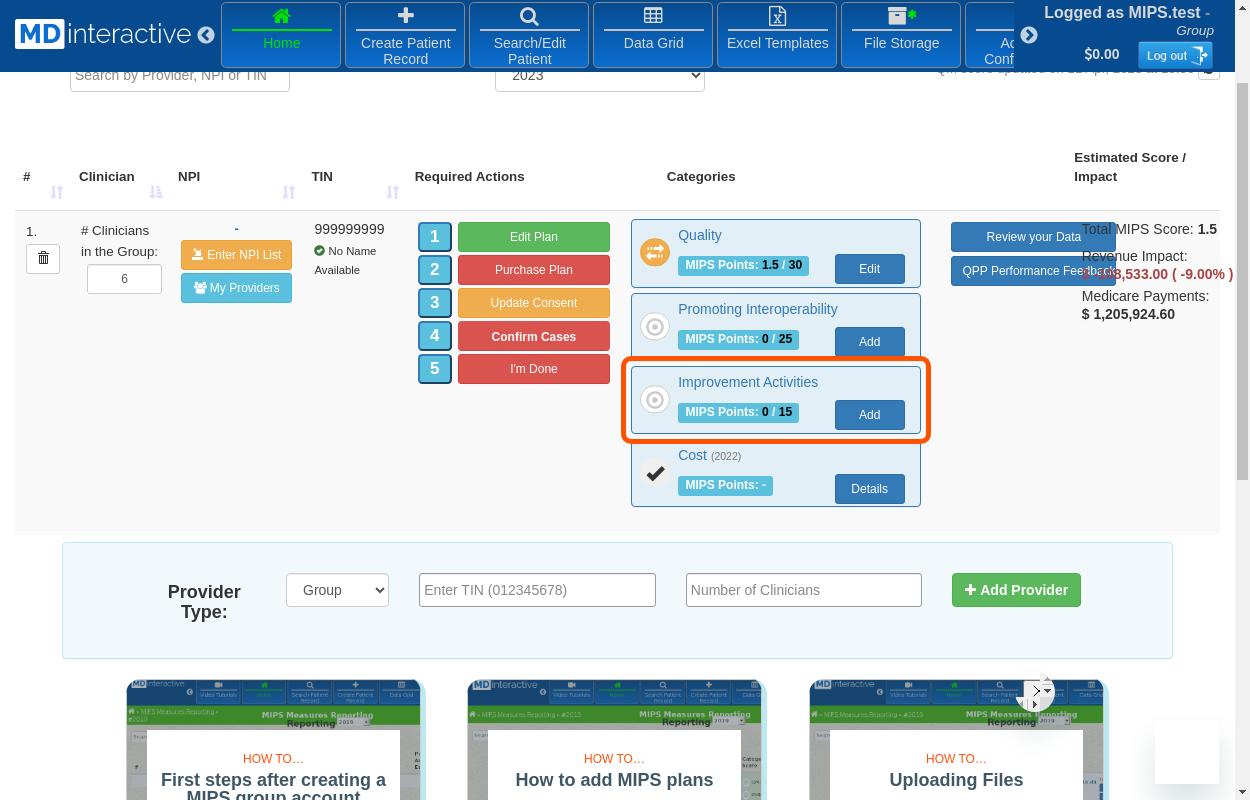
Task: Click the Quality category arrows icon
Action: [655, 253]
